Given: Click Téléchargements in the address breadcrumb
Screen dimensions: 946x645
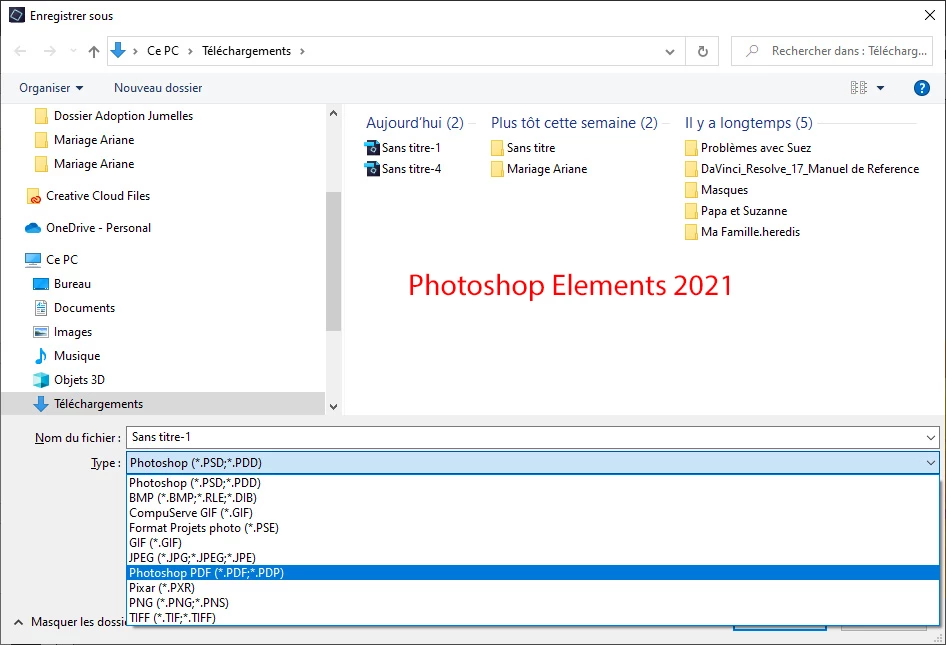Looking at the screenshot, I should point(246,51).
